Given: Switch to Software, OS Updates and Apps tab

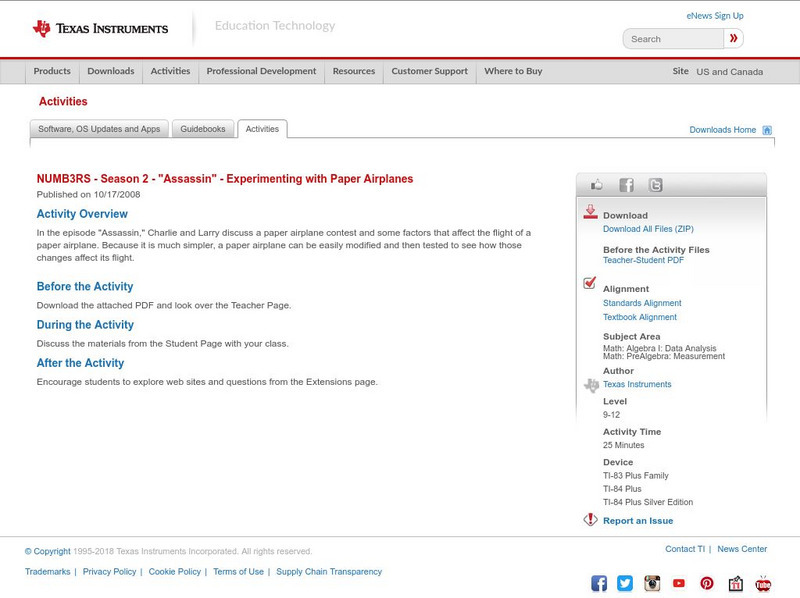Looking at the screenshot, I should point(99,129).
